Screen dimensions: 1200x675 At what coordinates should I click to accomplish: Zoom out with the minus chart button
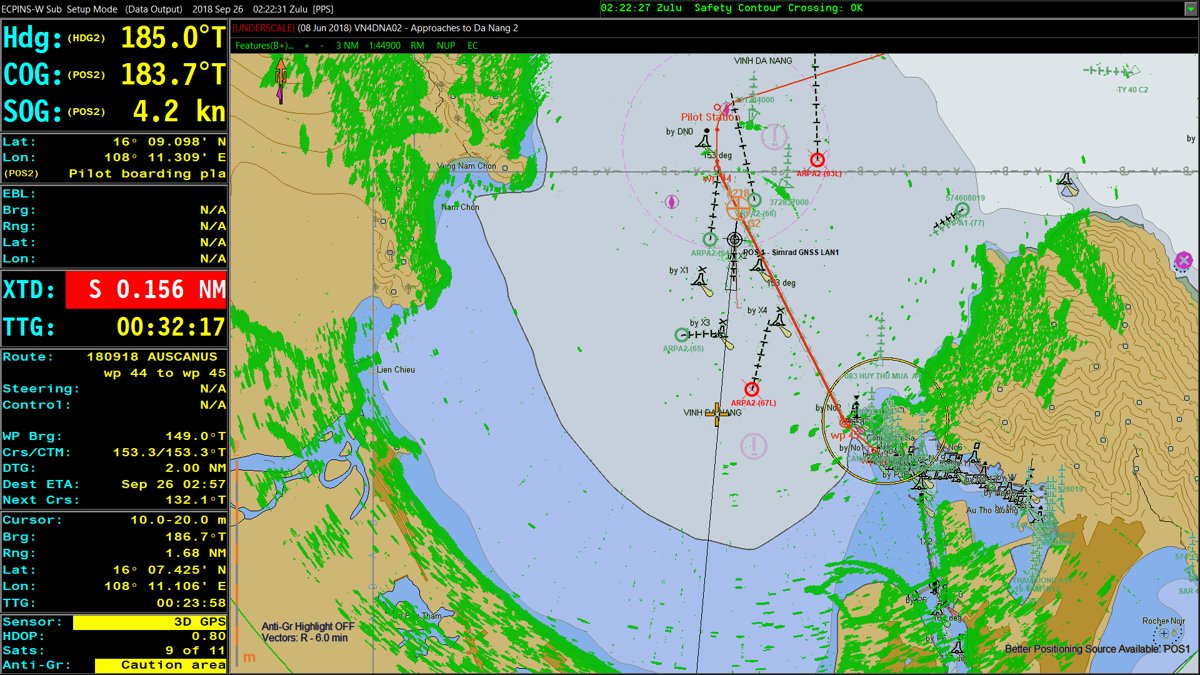[x=322, y=46]
